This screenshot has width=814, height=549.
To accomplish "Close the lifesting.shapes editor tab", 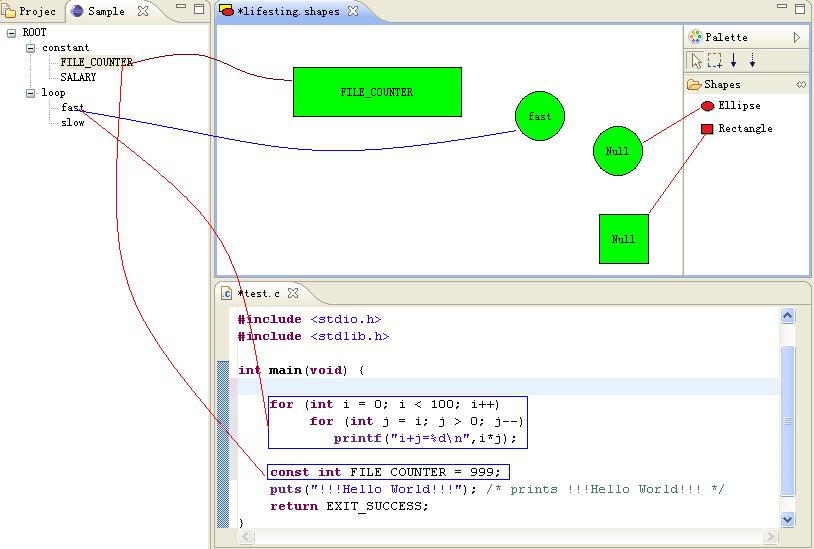I will click(x=353, y=10).
